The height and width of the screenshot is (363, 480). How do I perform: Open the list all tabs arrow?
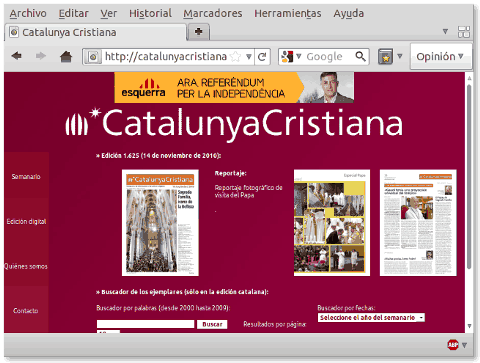coord(445,32)
